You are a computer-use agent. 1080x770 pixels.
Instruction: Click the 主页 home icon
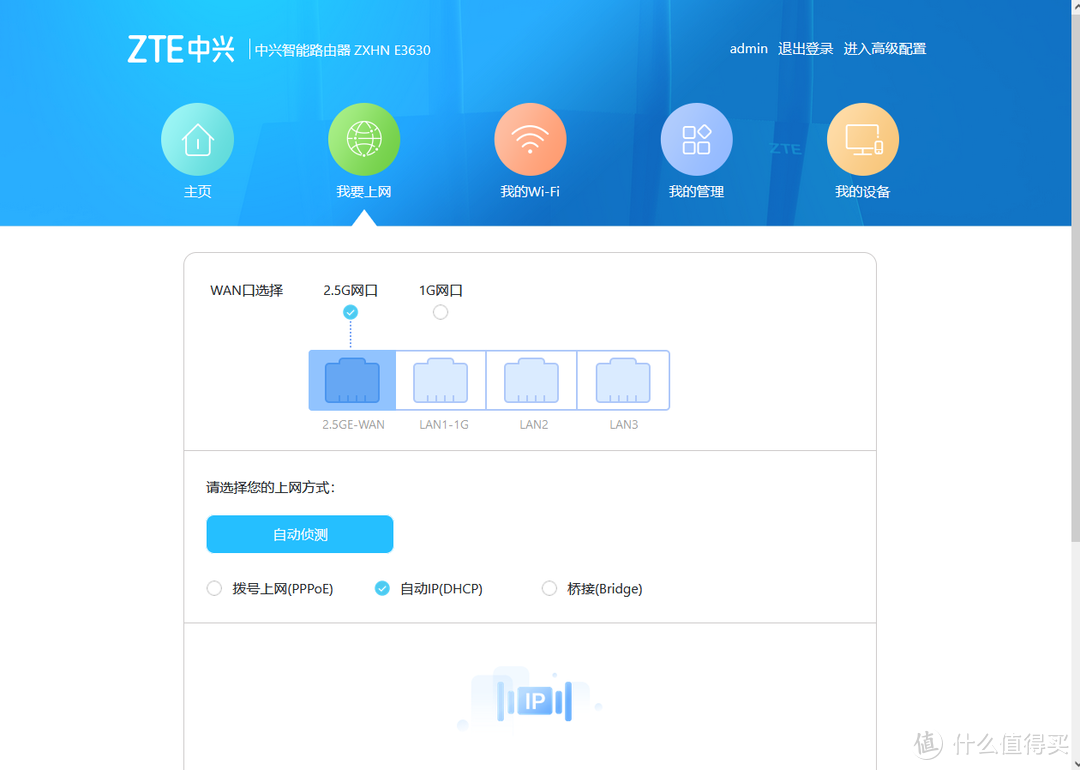click(197, 138)
